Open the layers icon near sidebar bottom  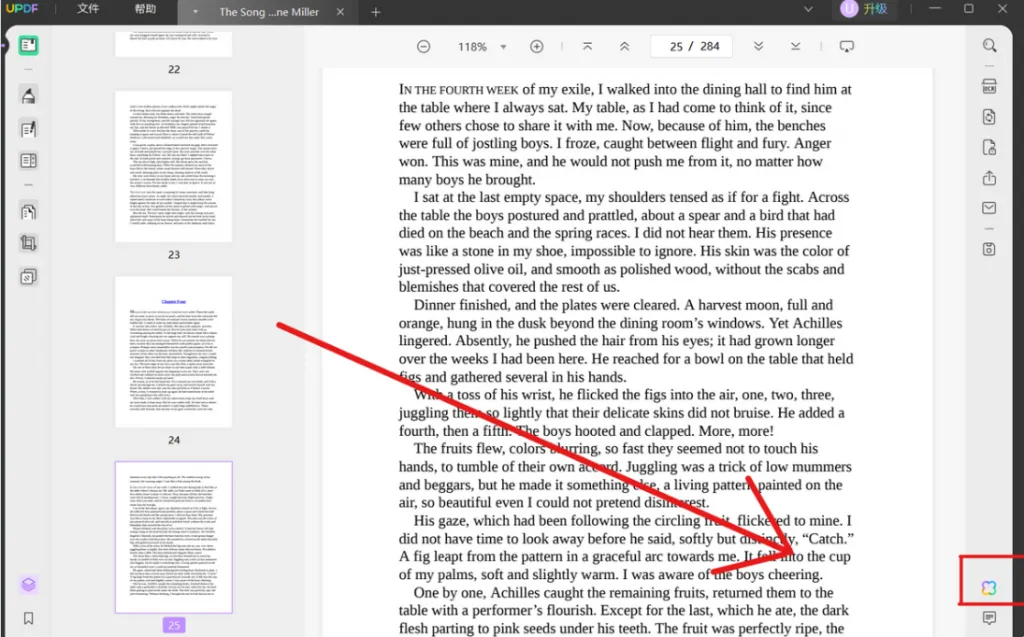[28, 584]
